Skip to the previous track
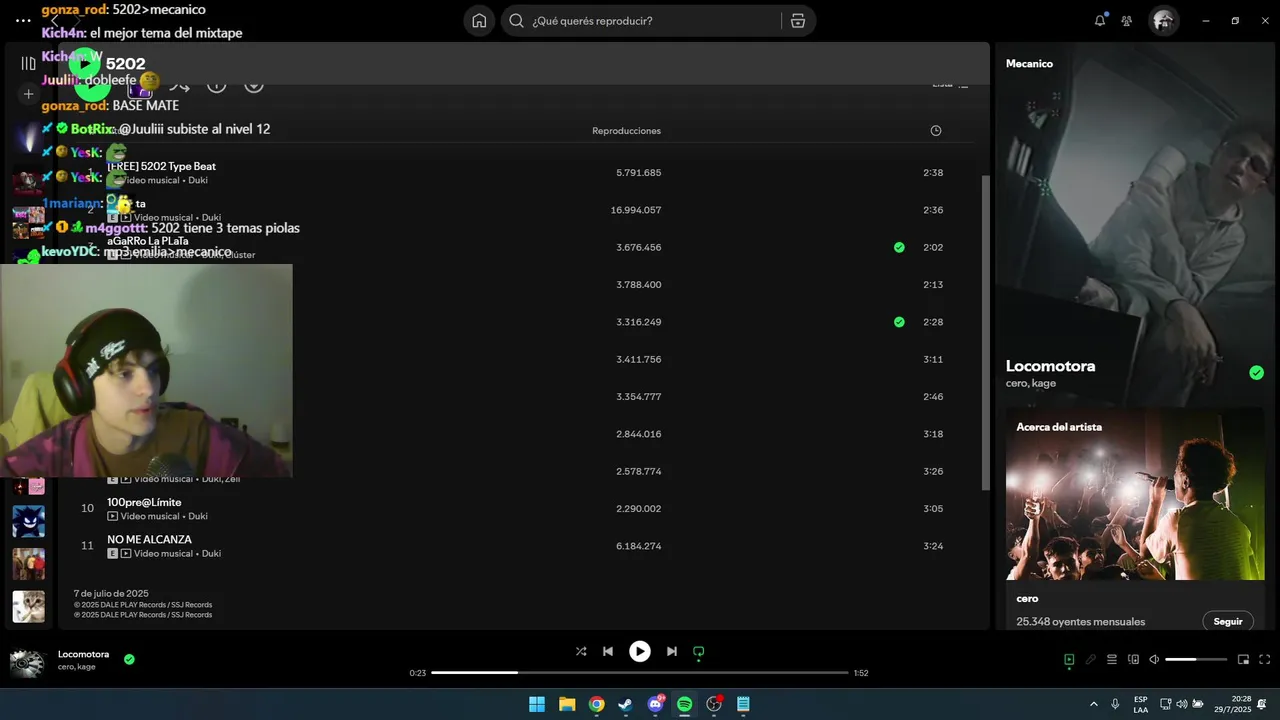 [x=608, y=651]
